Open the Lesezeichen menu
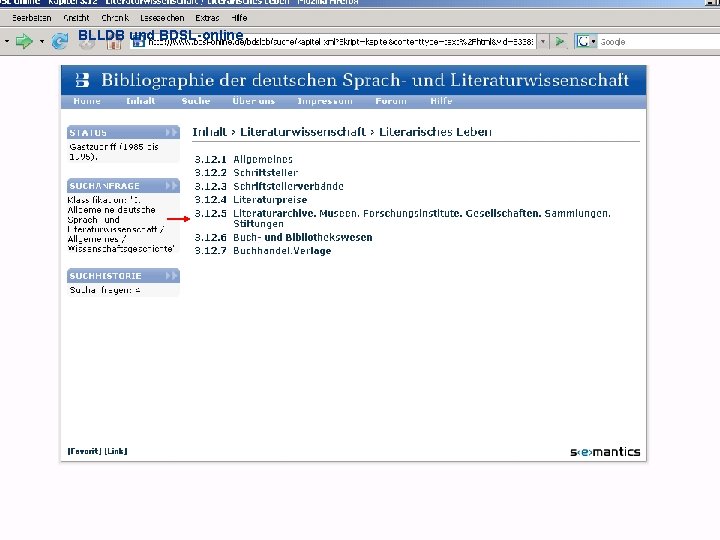Screen dimensions: 720x540 (x=162, y=18)
